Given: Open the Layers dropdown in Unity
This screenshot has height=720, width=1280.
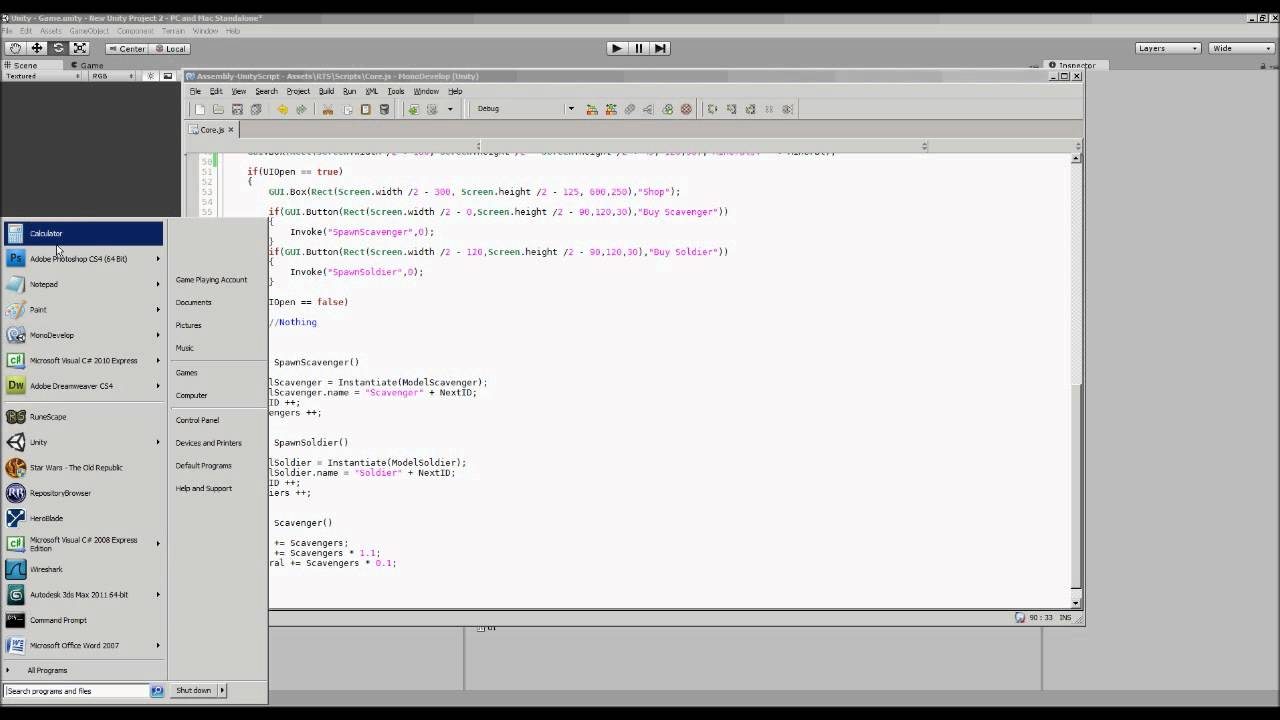Looking at the screenshot, I should (1168, 48).
